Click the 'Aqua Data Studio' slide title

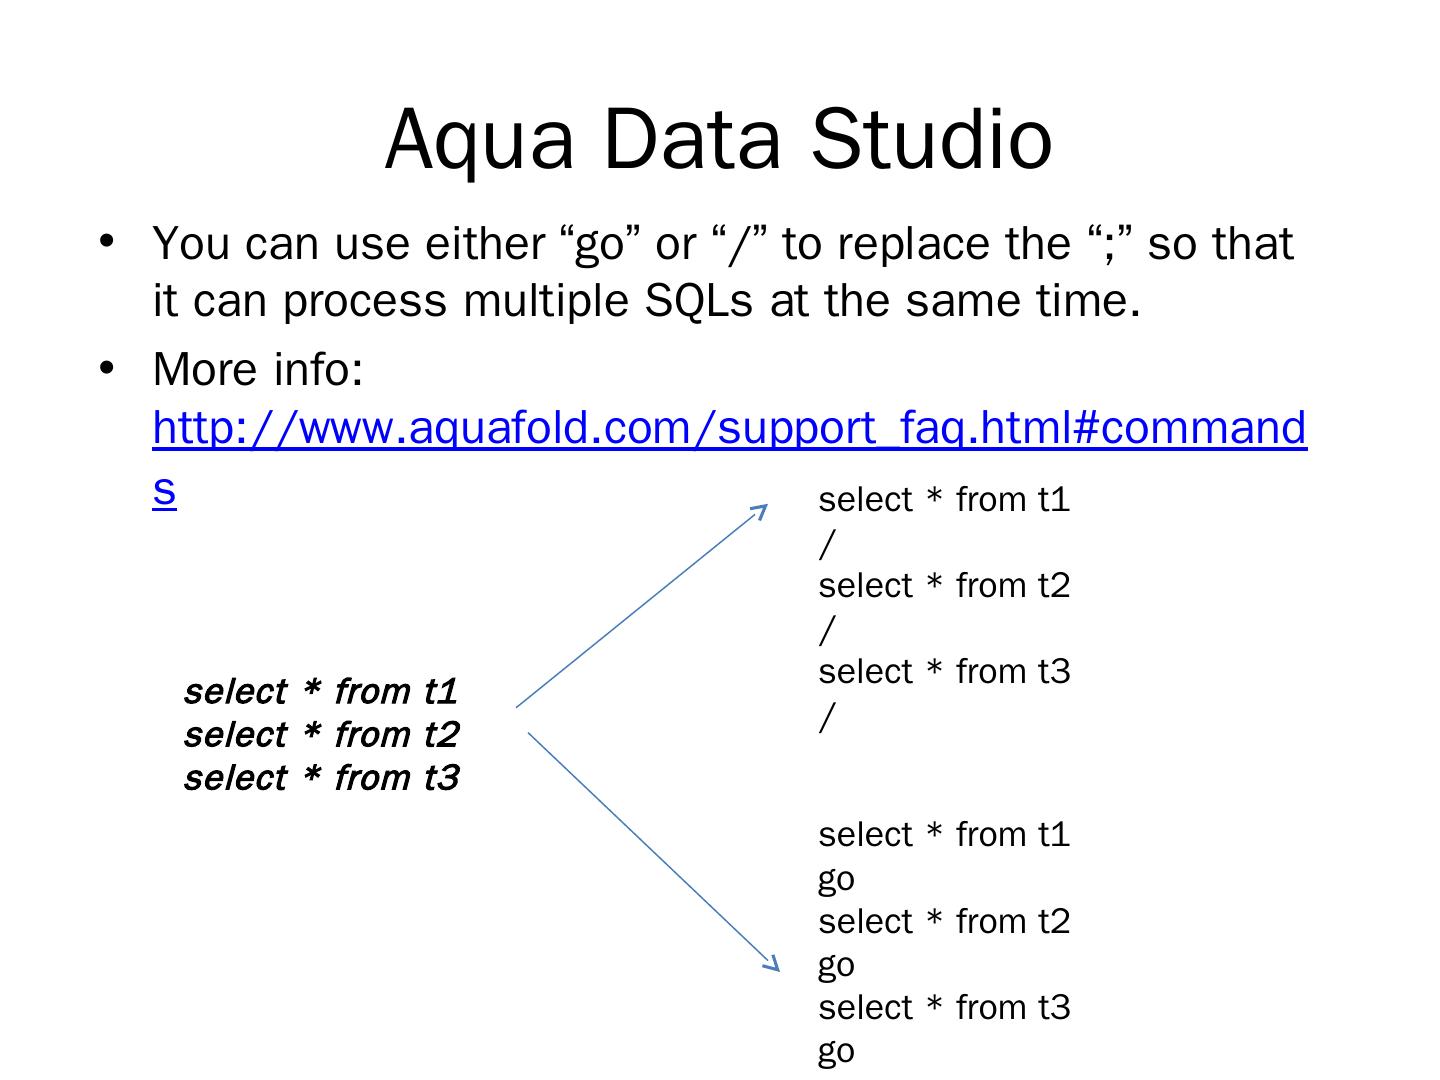pyautogui.click(x=718, y=138)
